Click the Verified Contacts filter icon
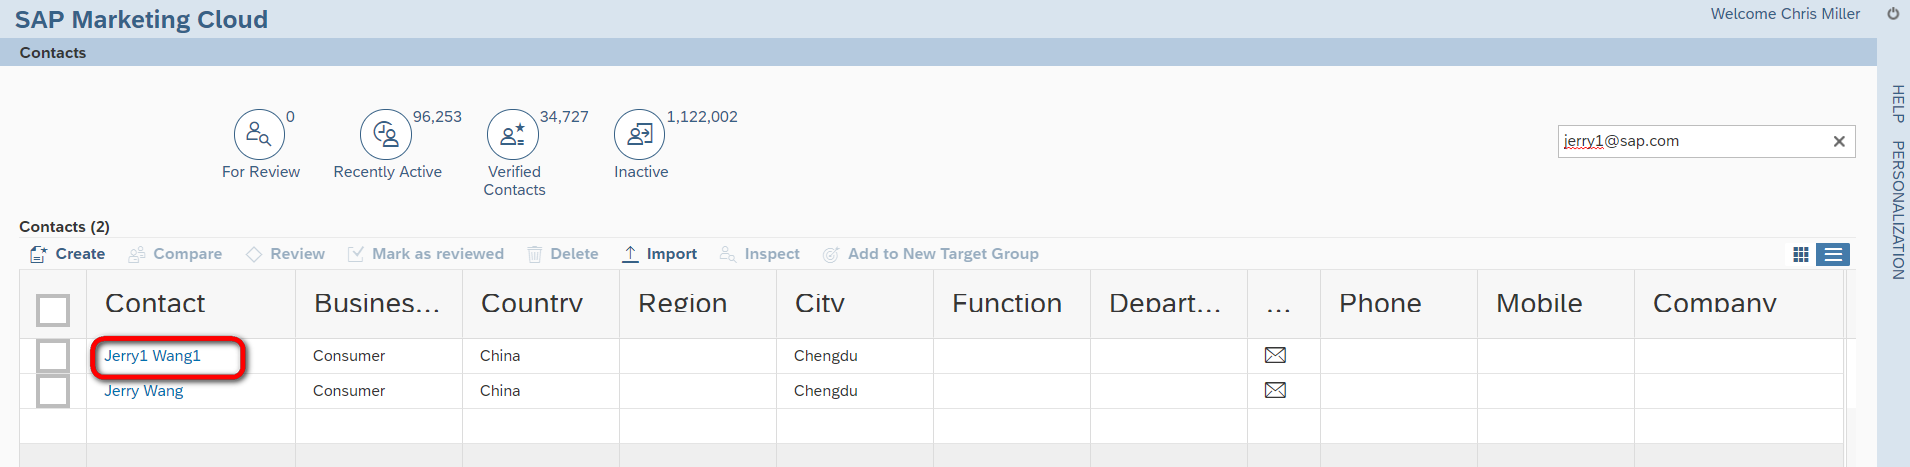Viewport: 1910px width, 467px height. coord(513,134)
